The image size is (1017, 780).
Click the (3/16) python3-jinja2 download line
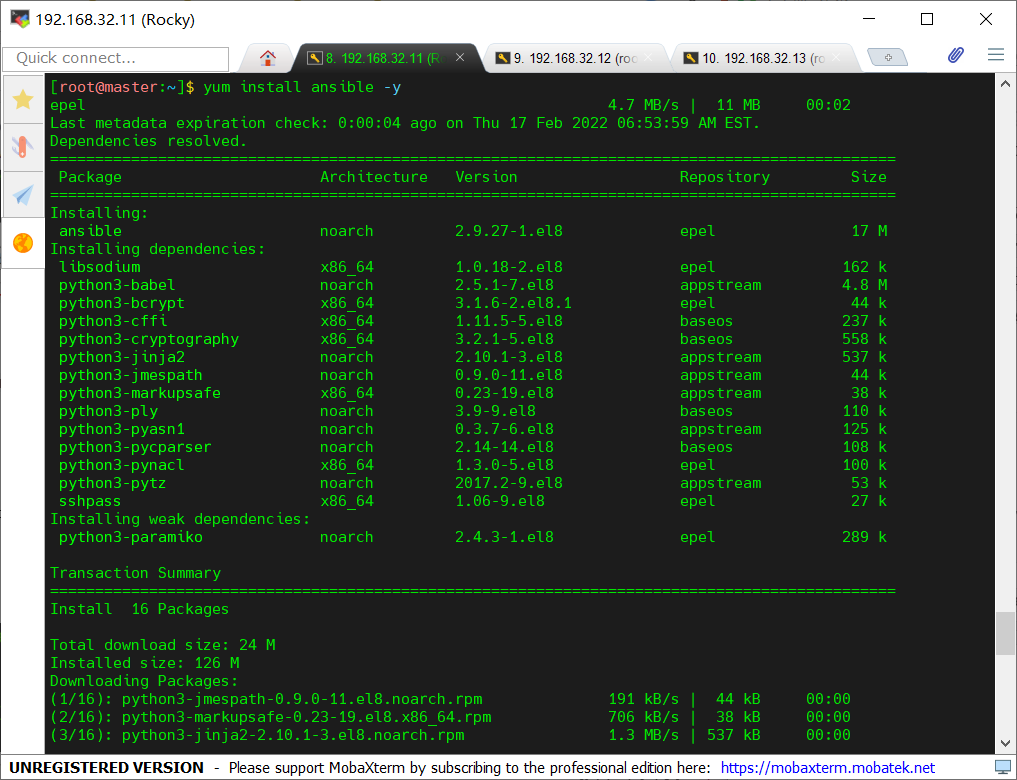click(450, 735)
